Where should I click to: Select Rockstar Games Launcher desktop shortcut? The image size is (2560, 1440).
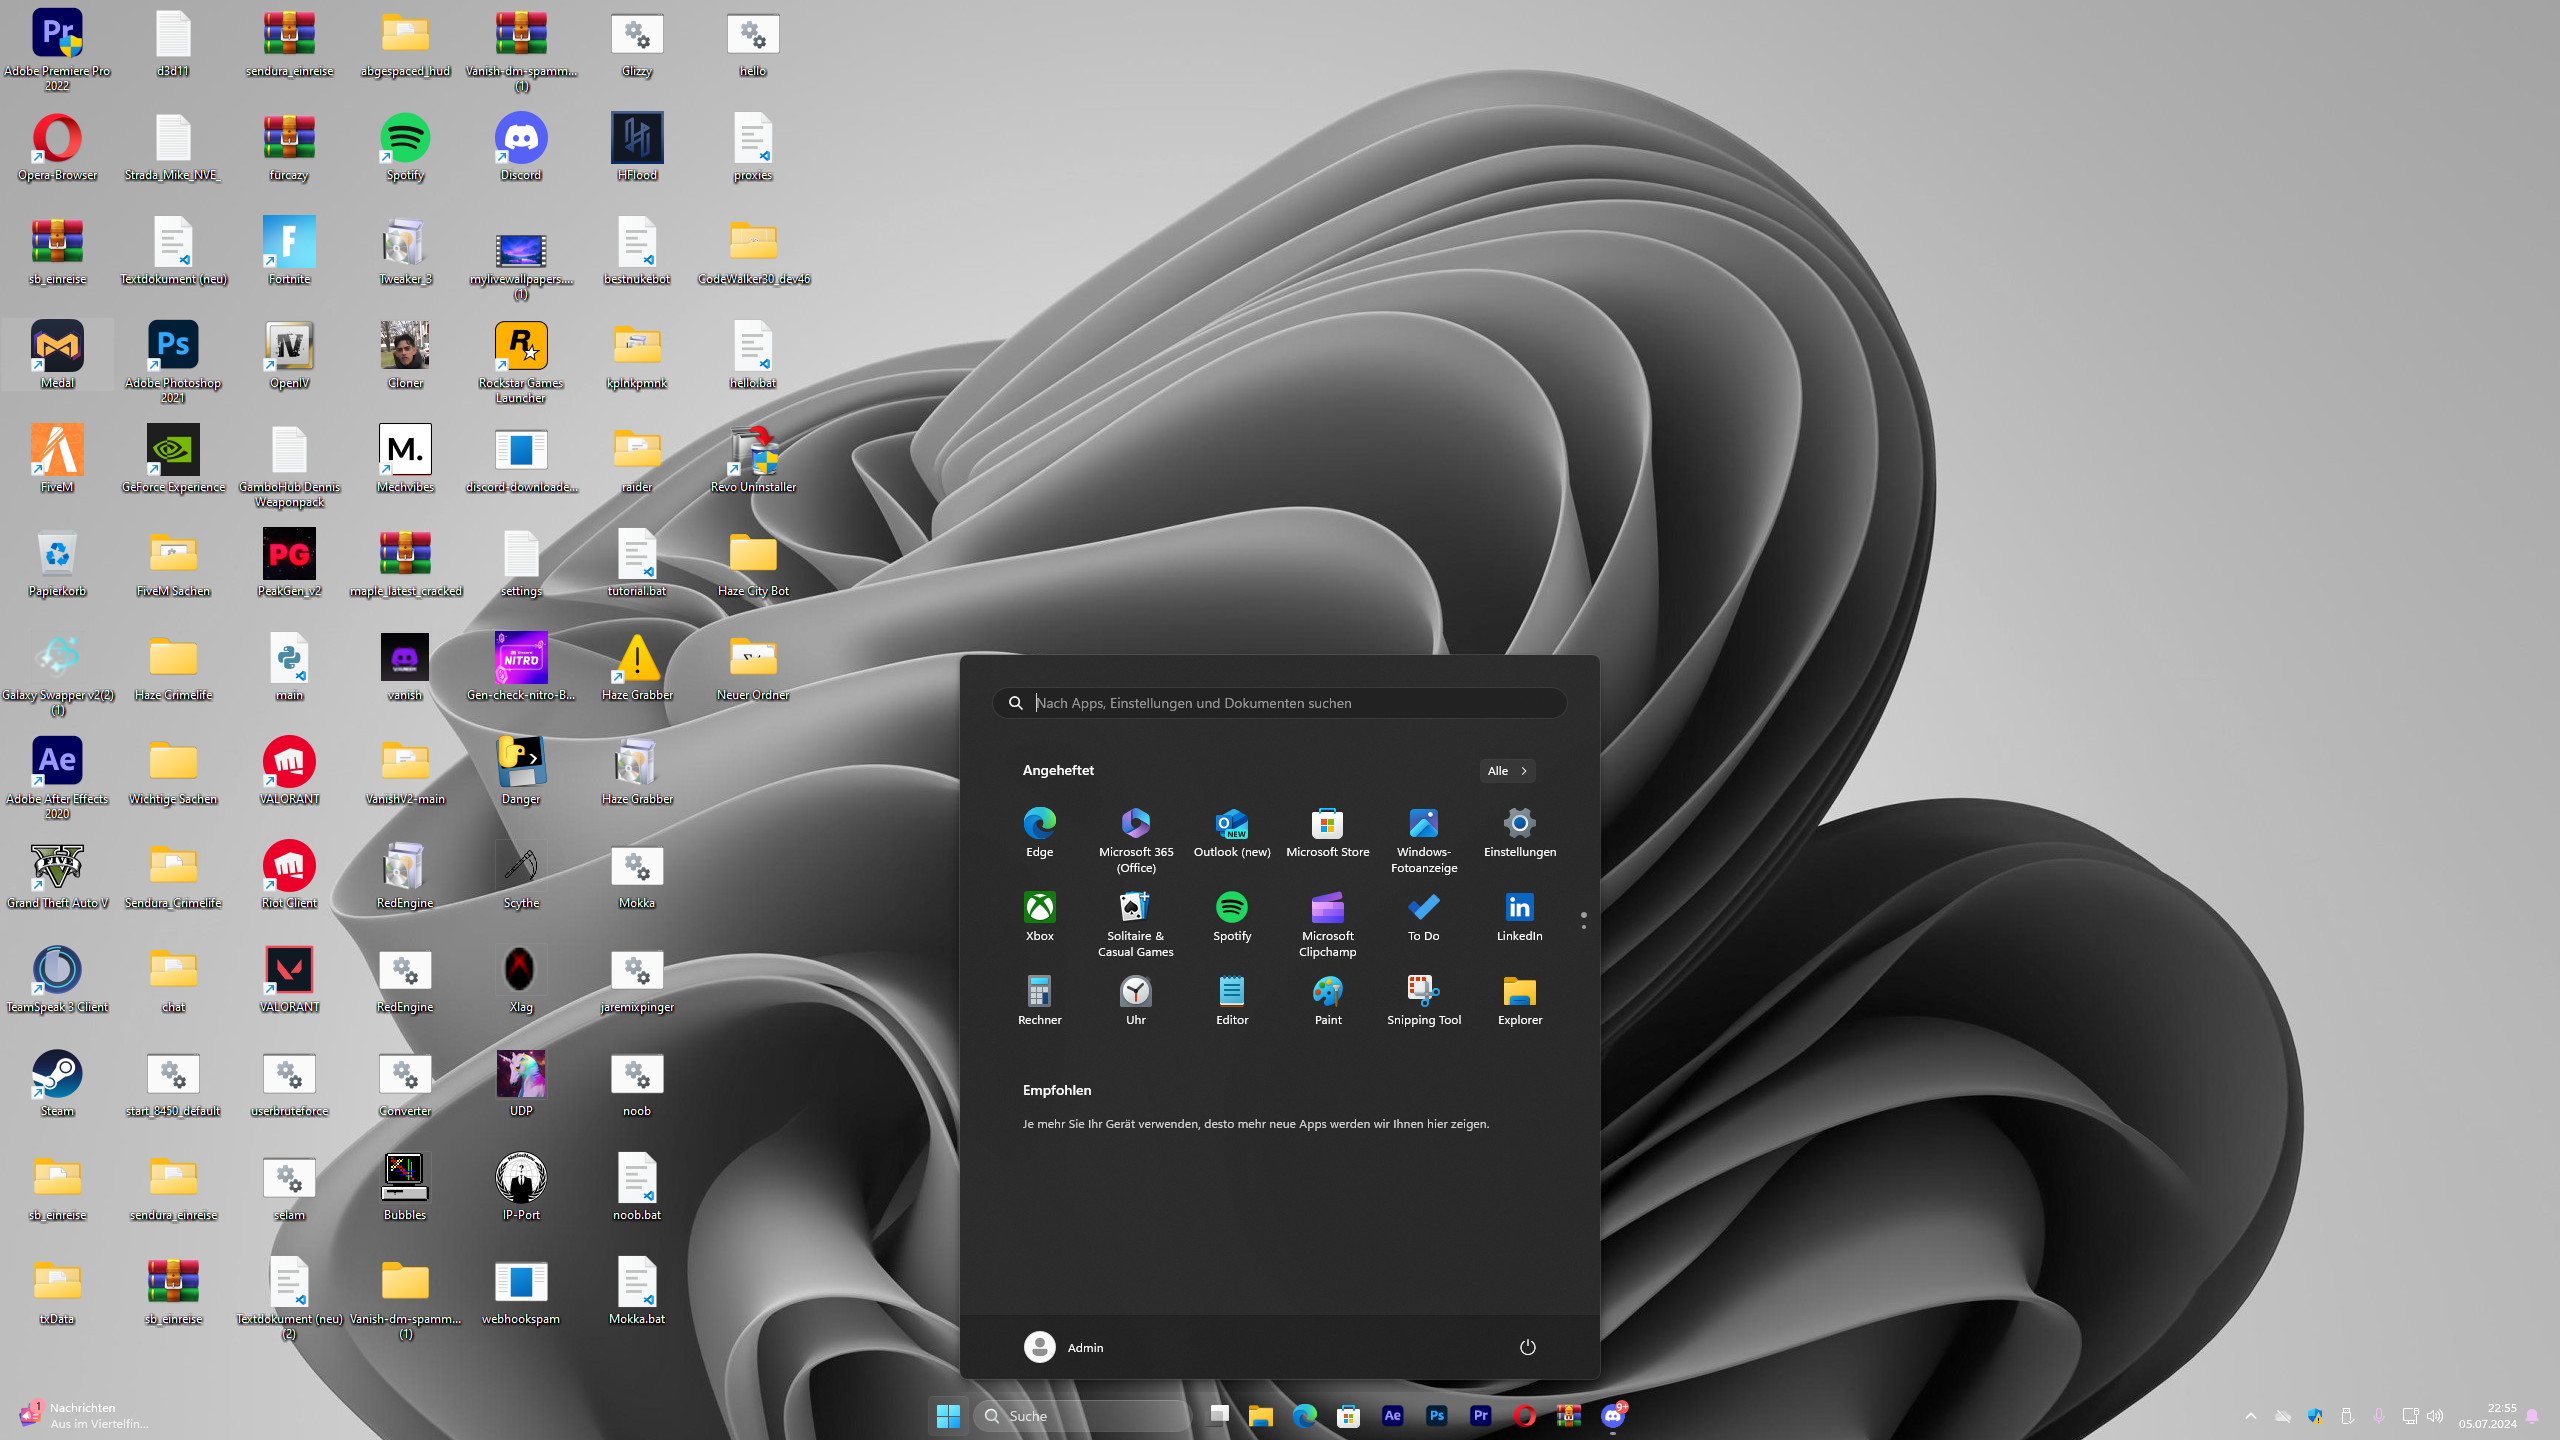click(x=521, y=362)
